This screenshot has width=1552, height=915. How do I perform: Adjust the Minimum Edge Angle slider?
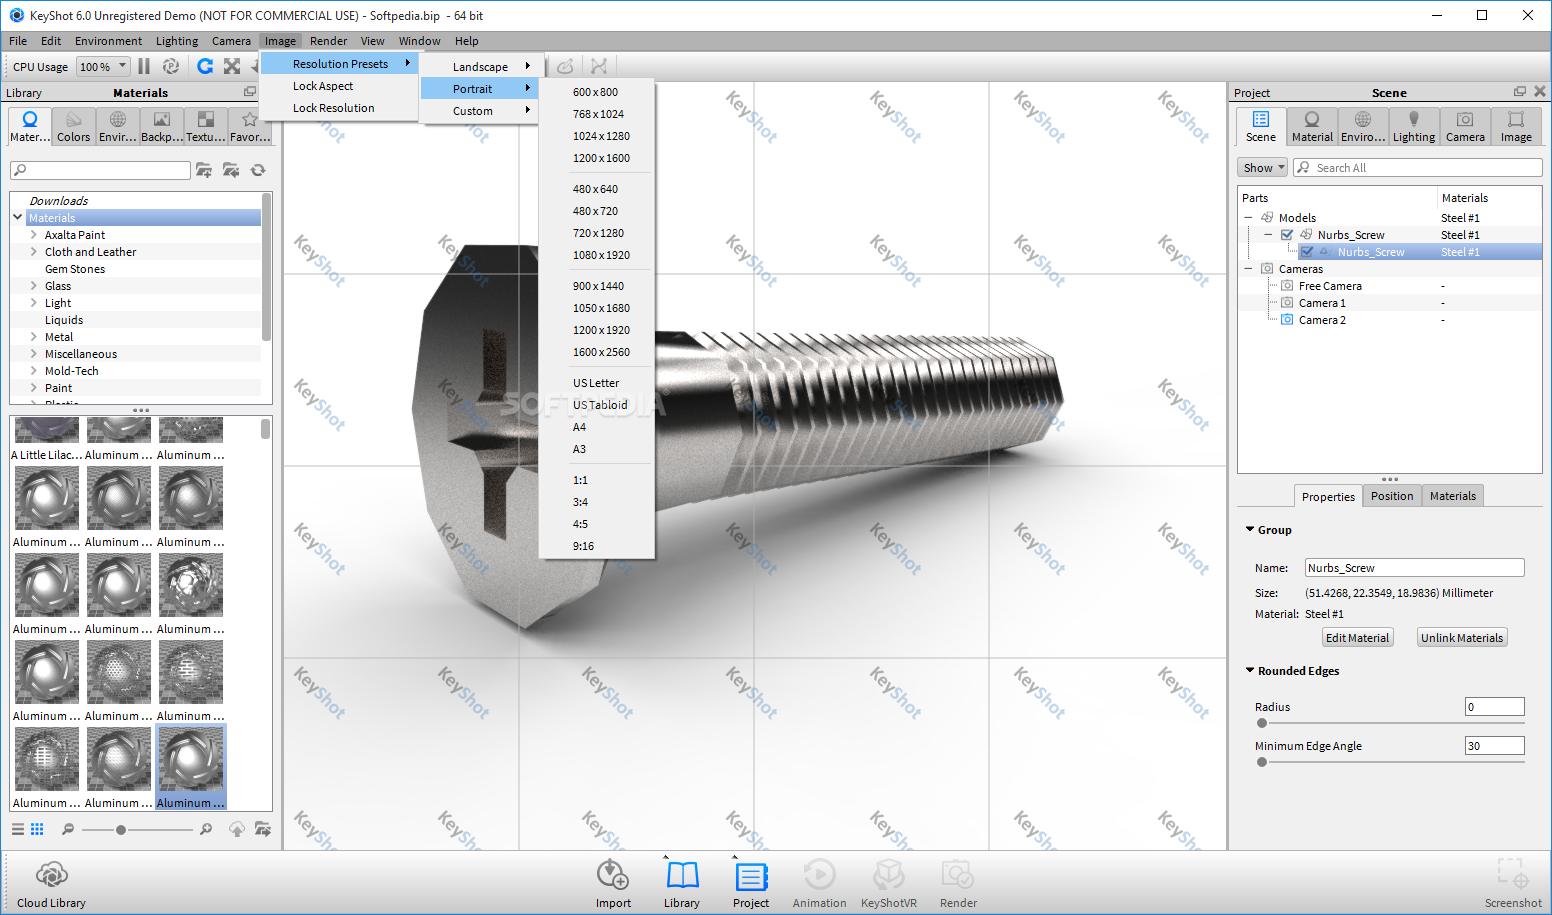(x=1262, y=762)
